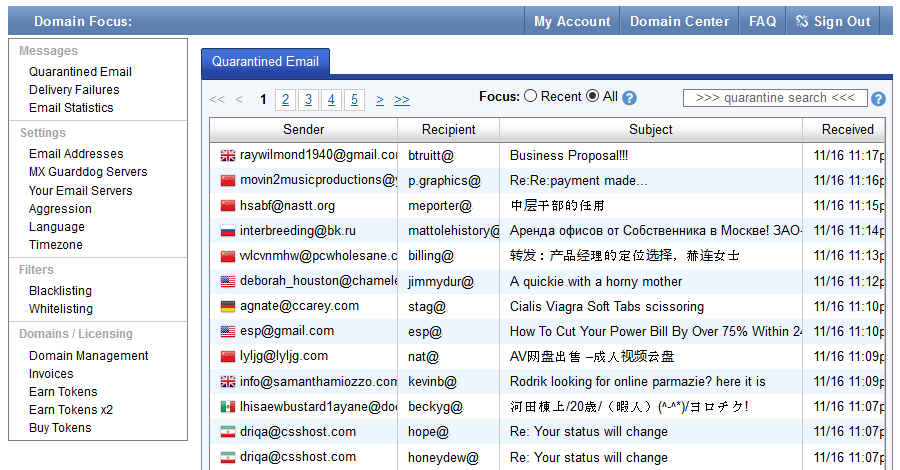Click the US flag beside esp@gmail.com
Screen dimensions: 900x470
point(227,331)
